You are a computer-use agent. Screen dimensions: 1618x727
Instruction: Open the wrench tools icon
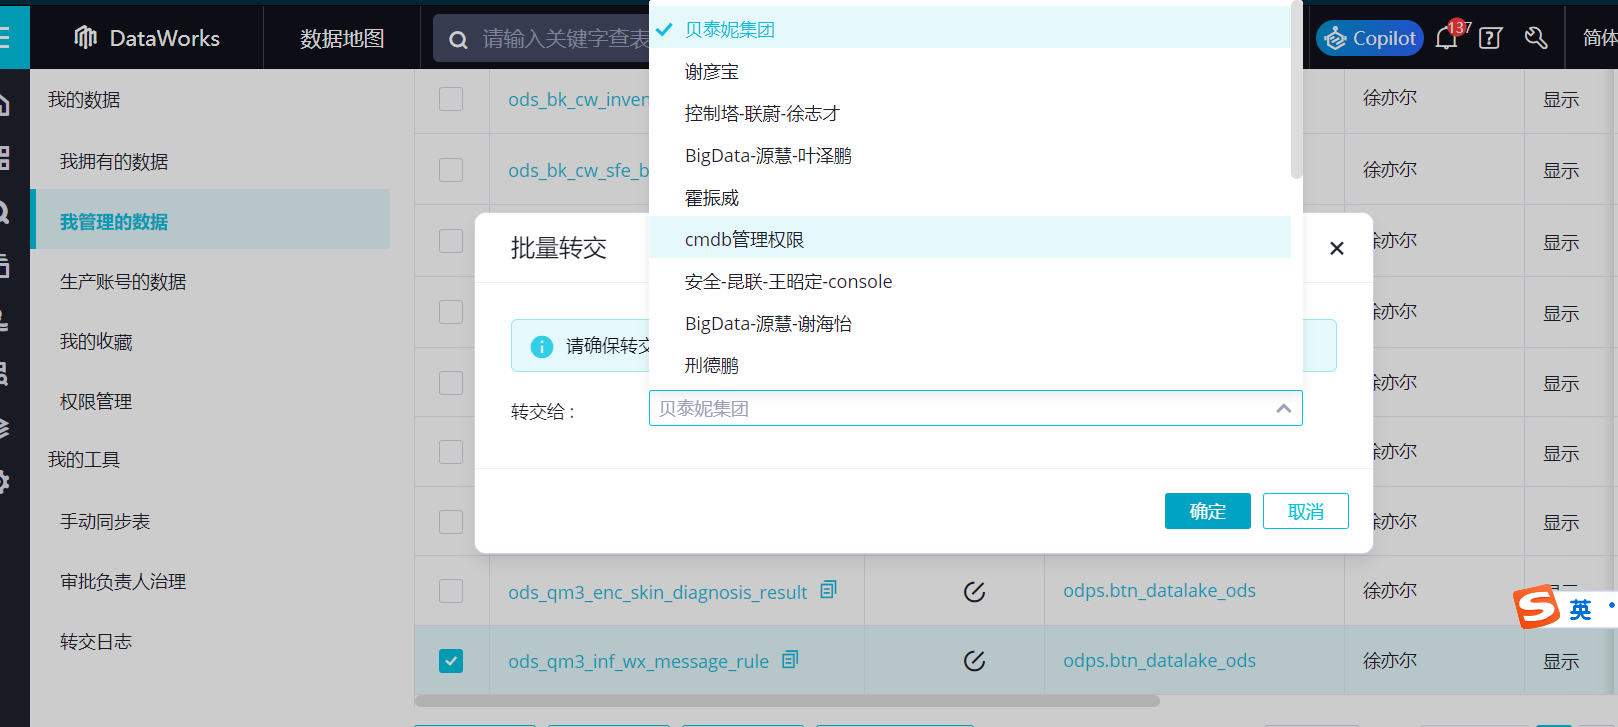pos(1536,38)
